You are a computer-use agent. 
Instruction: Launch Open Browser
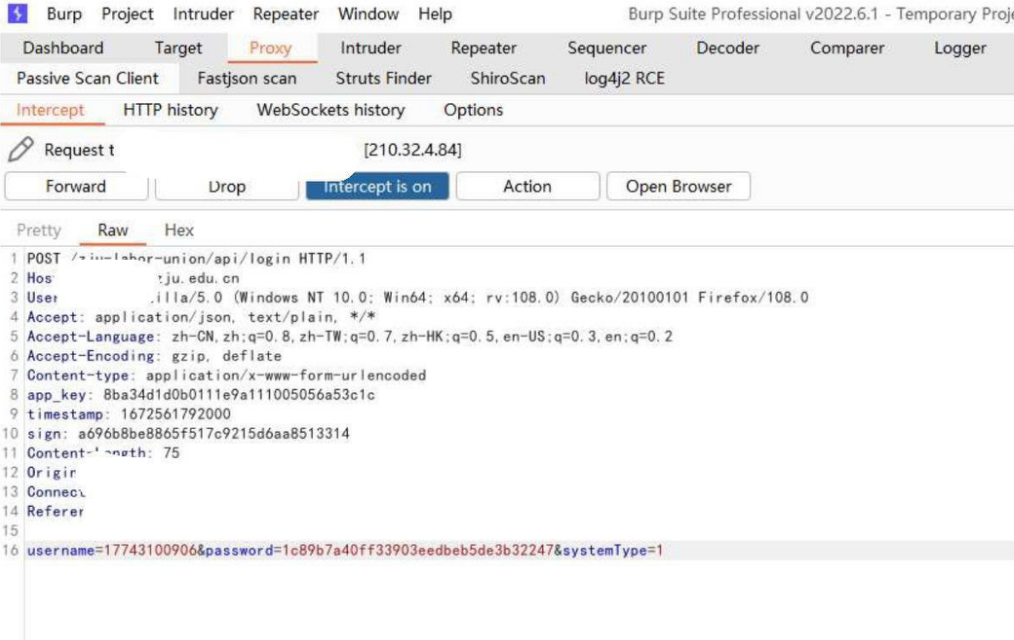tap(678, 186)
